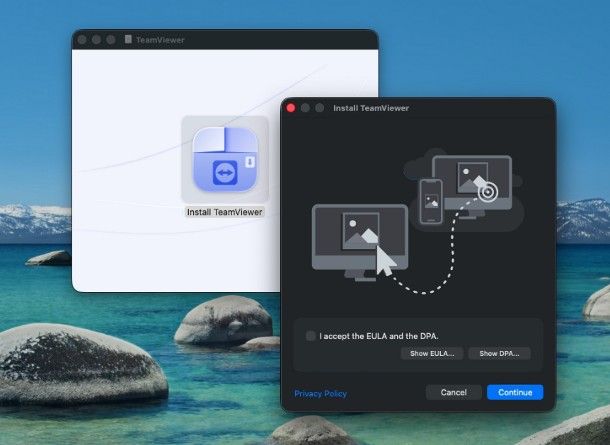Click the disk icon in TeamViewer window title
Screen dimensions: 610x445
[x=128, y=39]
